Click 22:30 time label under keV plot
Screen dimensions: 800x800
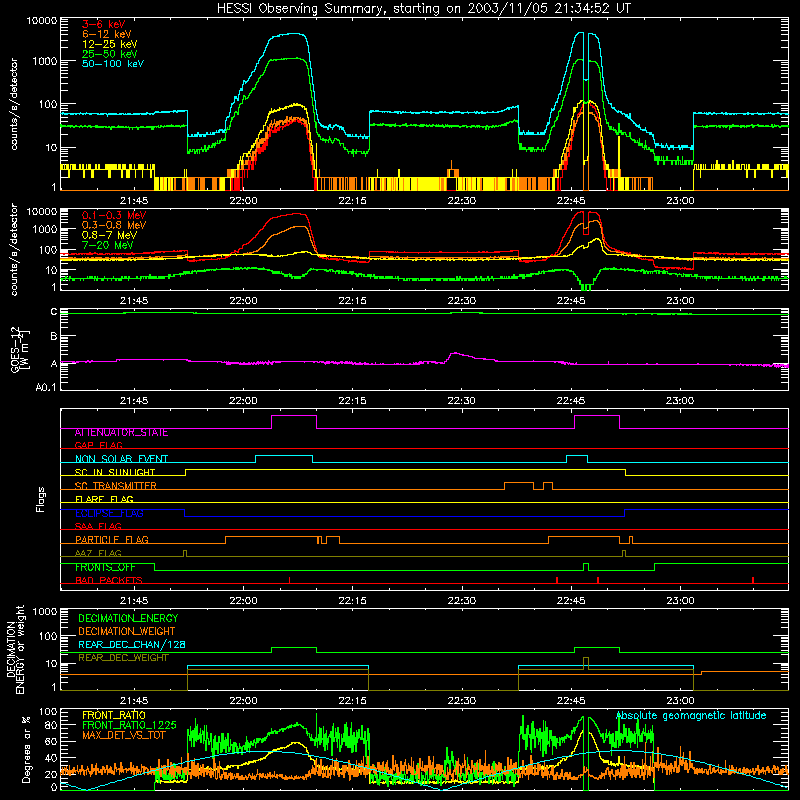(462, 201)
